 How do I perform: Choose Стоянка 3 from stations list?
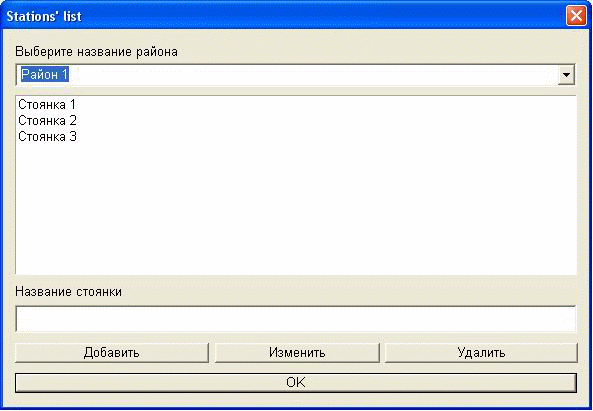(x=47, y=136)
